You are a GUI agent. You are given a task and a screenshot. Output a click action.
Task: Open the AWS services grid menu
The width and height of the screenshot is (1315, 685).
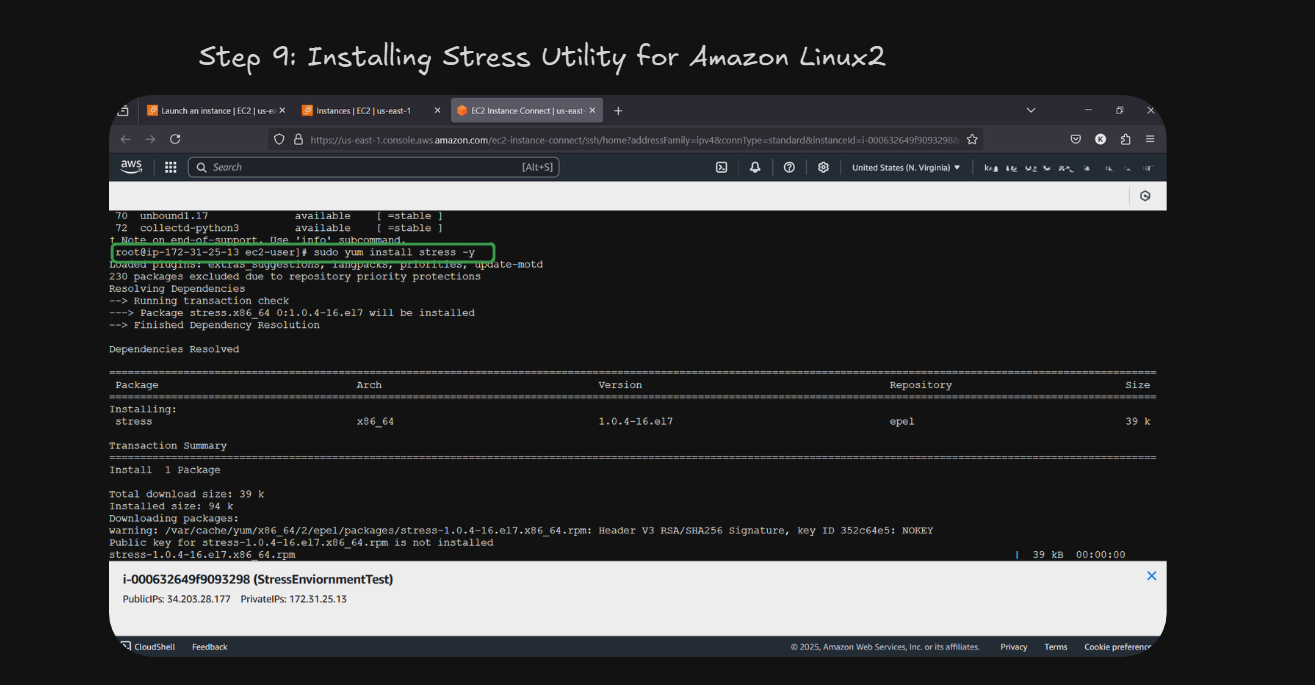coord(171,167)
